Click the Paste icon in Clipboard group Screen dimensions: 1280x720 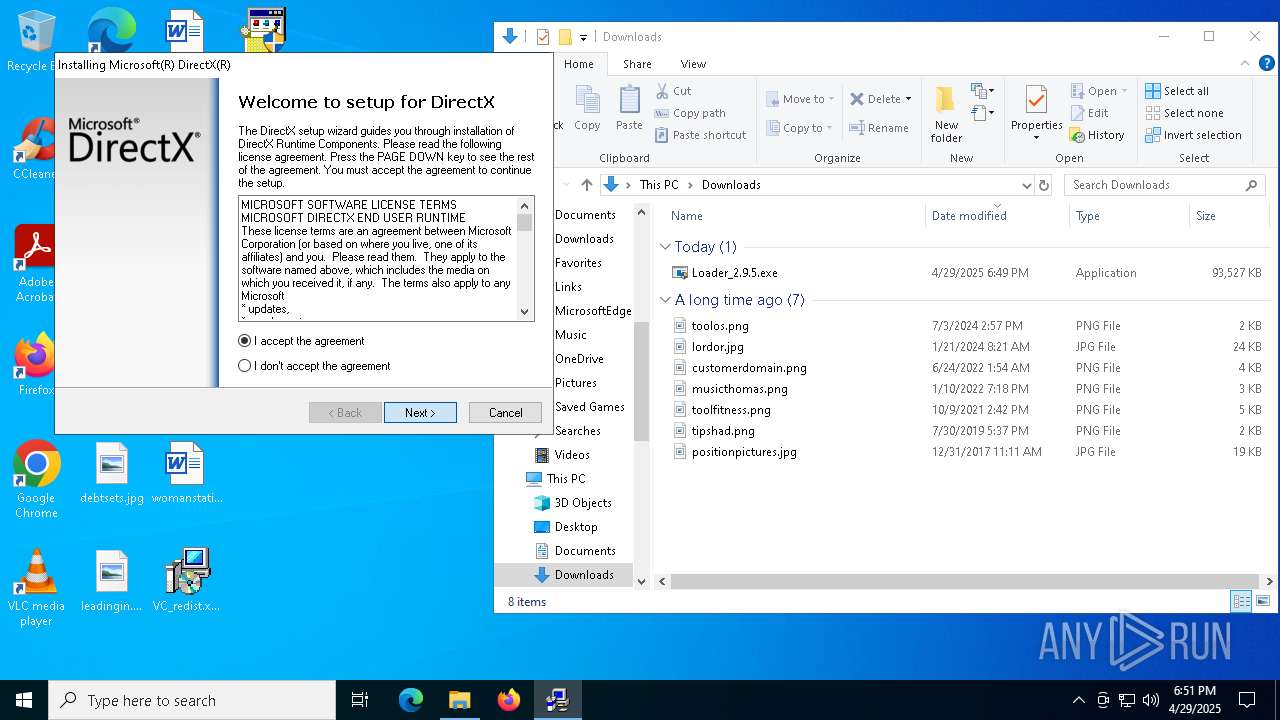[x=629, y=108]
